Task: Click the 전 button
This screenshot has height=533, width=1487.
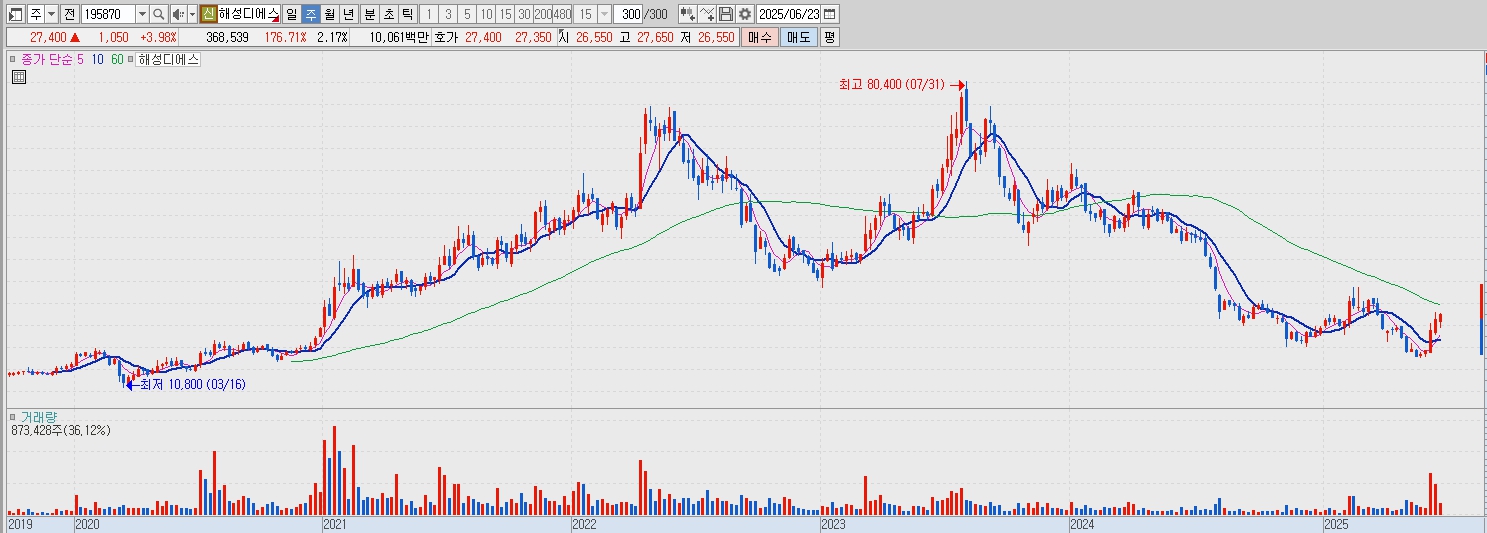Action: coord(69,14)
